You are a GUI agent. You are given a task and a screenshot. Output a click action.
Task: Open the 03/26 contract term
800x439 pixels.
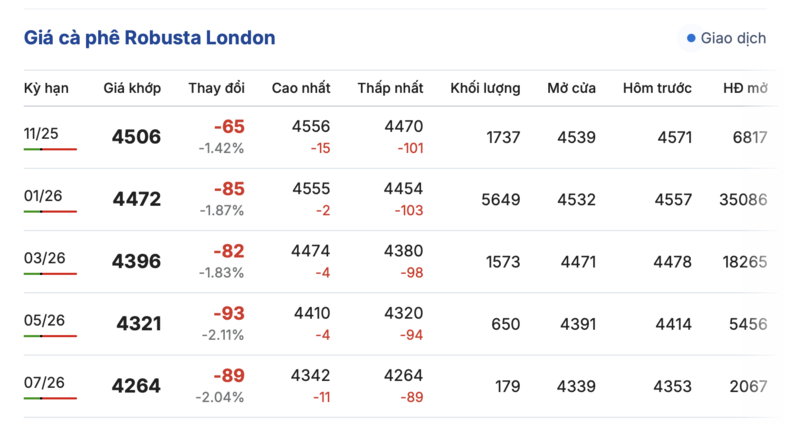(43, 258)
